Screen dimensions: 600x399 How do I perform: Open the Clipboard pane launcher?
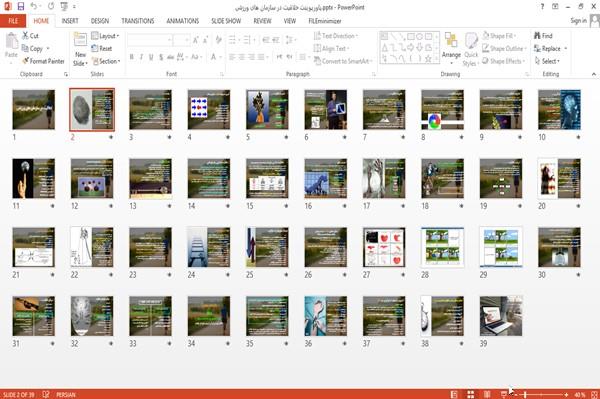(x=66, y=74)
